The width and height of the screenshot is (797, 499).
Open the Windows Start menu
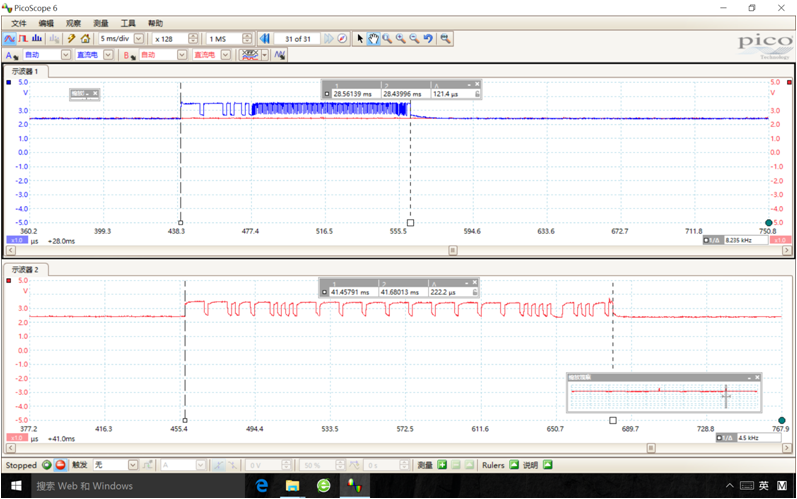(16, 486)
